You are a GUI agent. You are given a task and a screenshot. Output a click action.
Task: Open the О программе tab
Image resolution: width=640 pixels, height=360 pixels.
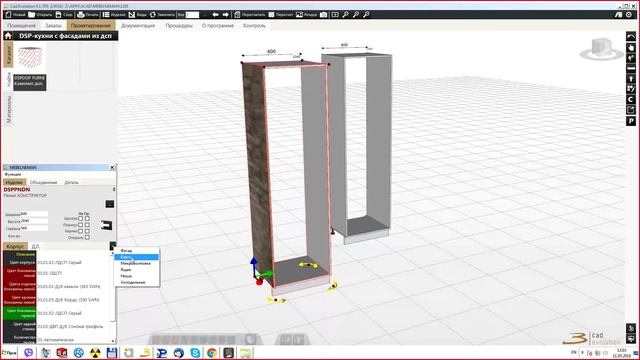point(218,25)
